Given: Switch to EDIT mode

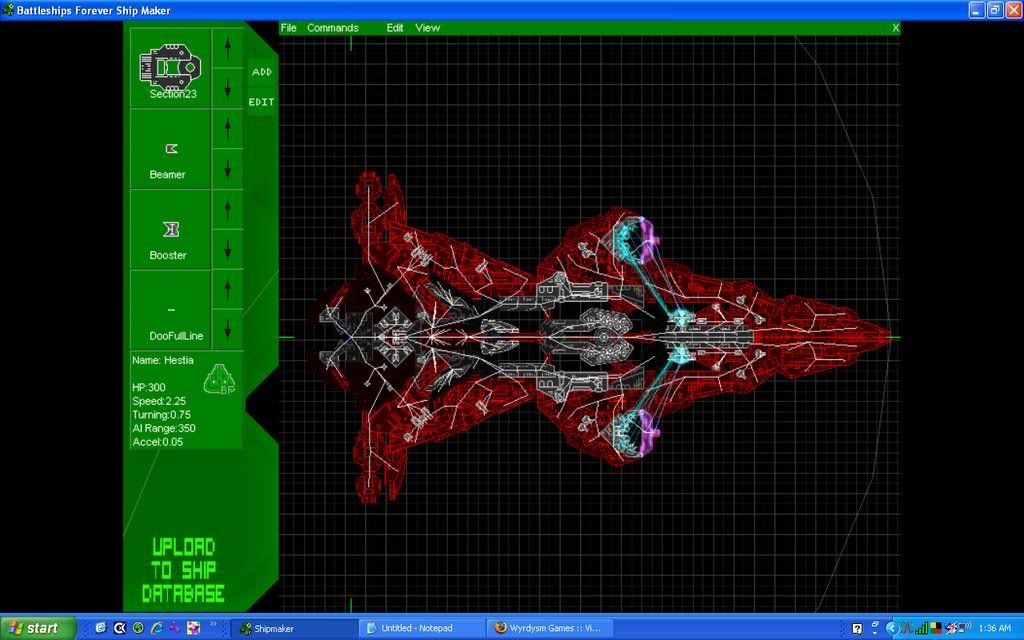Looking at the screenshot, I should click(x=262, y=102).
